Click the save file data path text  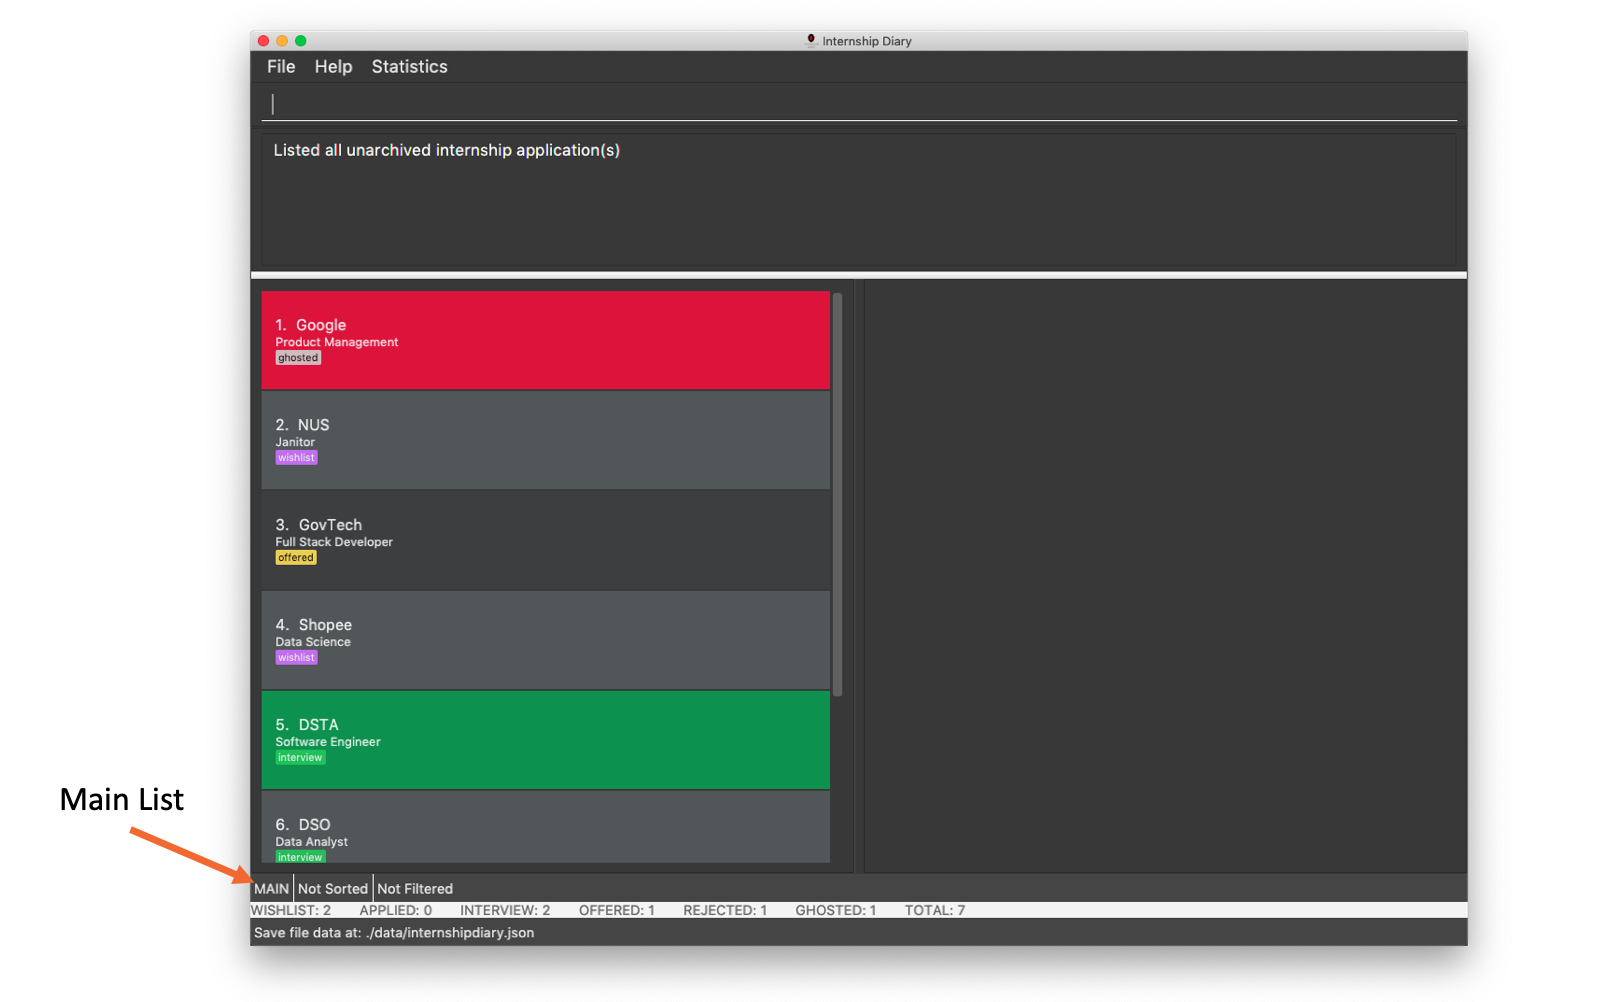tap(394, 933)
